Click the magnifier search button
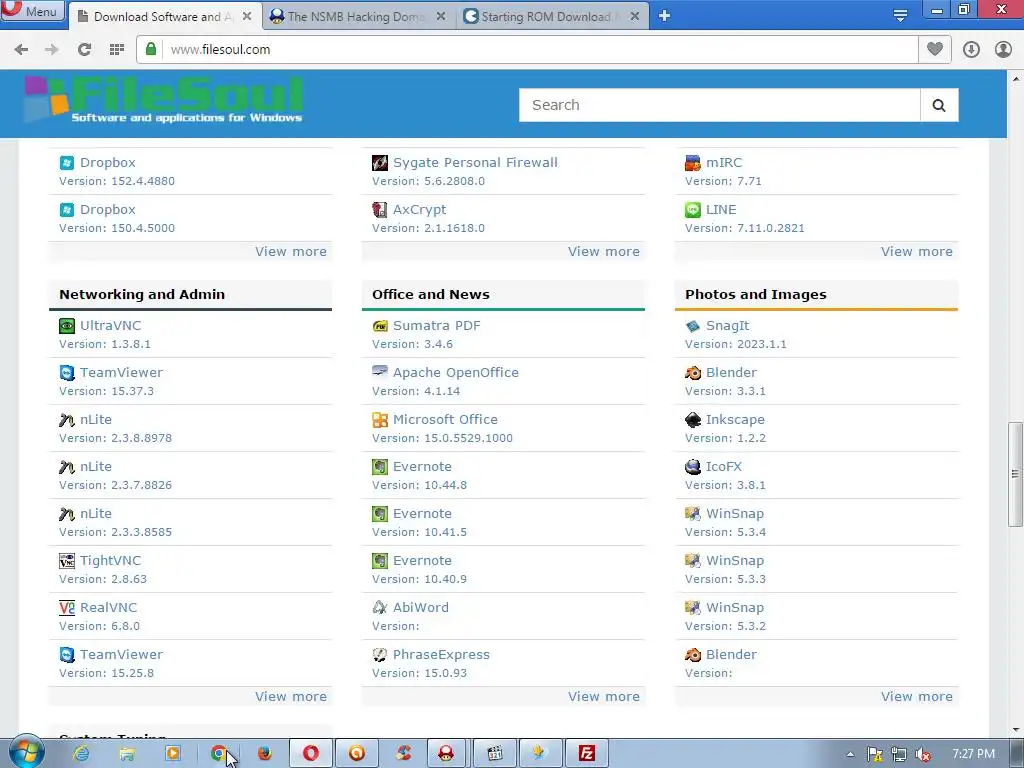 pyautogui.click(x=939, y=105)
